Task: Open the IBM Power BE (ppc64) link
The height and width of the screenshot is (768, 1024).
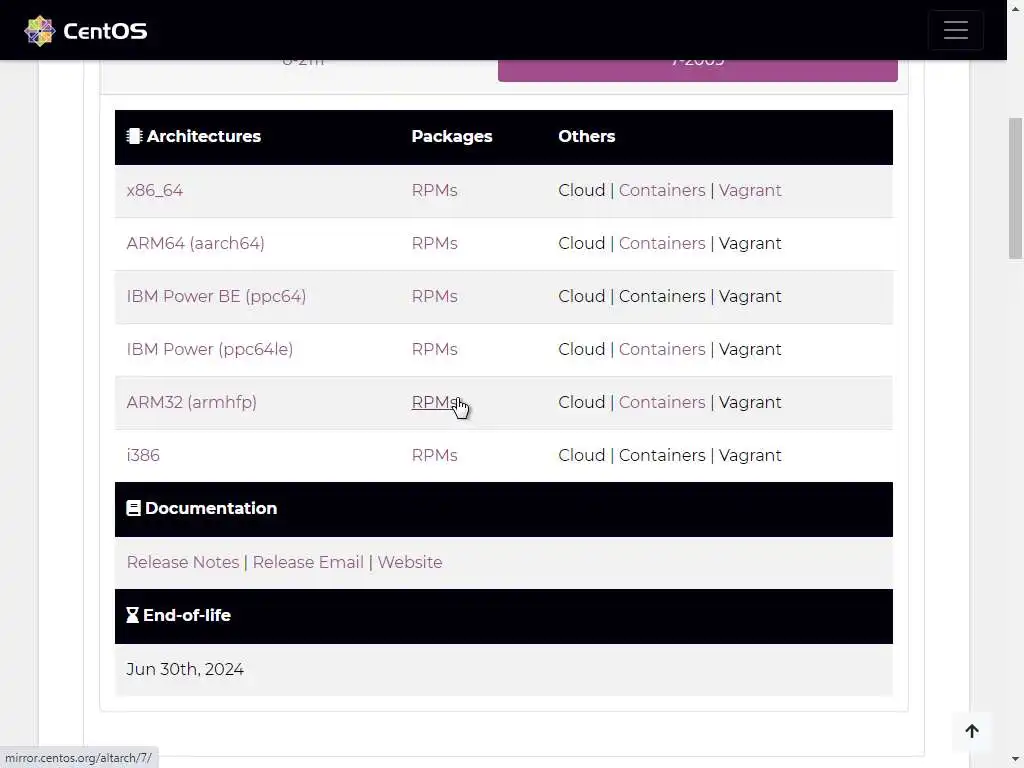Action: coord(216,296)
